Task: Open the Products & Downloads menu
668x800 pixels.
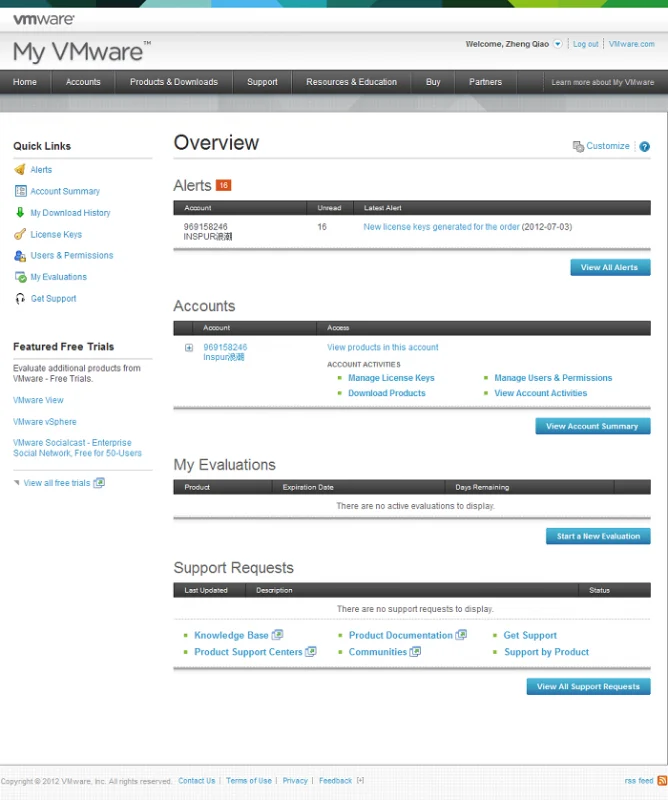Action: [x=174, y=82]
